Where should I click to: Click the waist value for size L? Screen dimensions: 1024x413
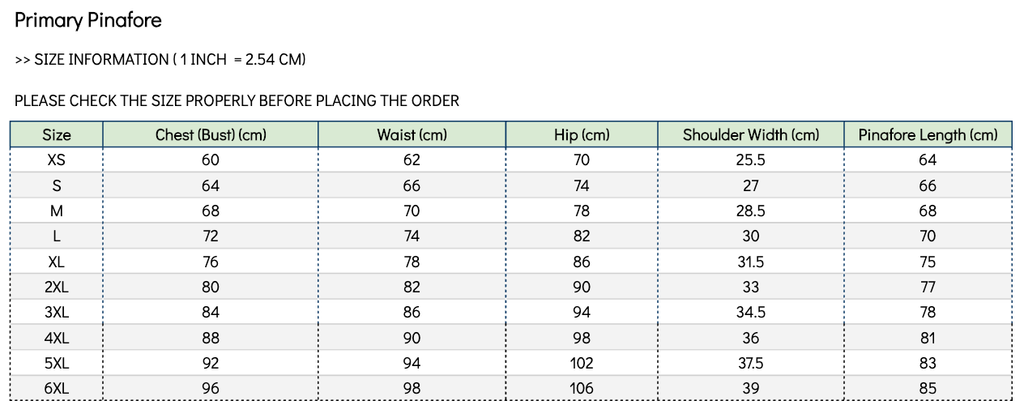[412, 236]
